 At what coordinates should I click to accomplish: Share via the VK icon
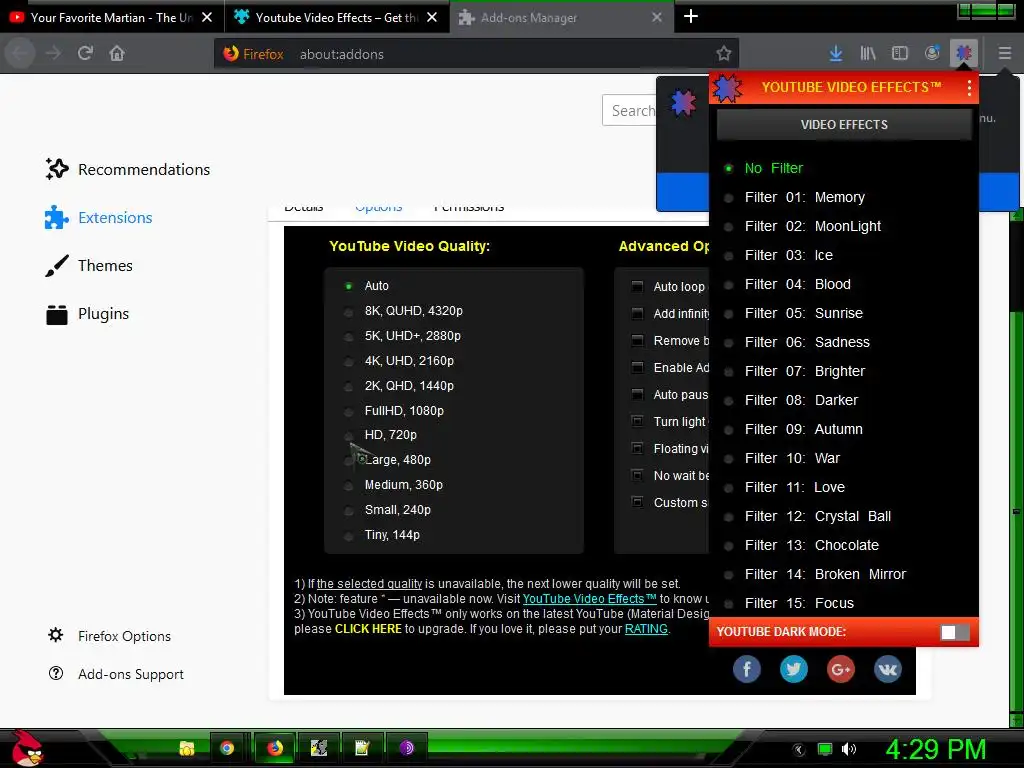pyautogui.click(x=888, y=669)
